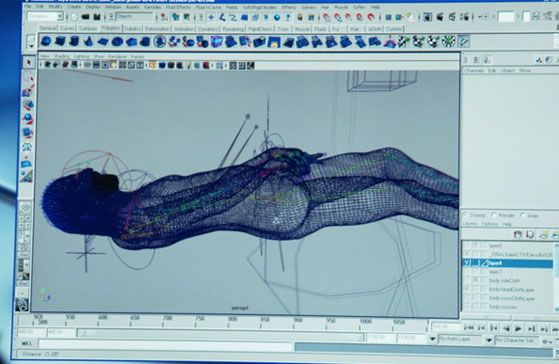Toggle display type box of body:sideCloth

pos(475,281)
